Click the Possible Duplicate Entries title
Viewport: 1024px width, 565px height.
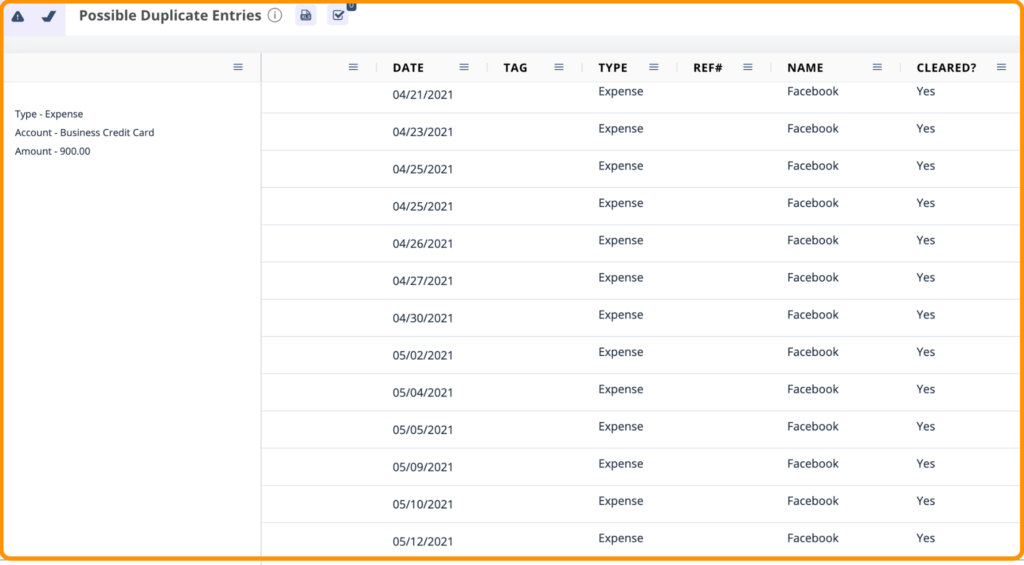[x=170, y=16]
